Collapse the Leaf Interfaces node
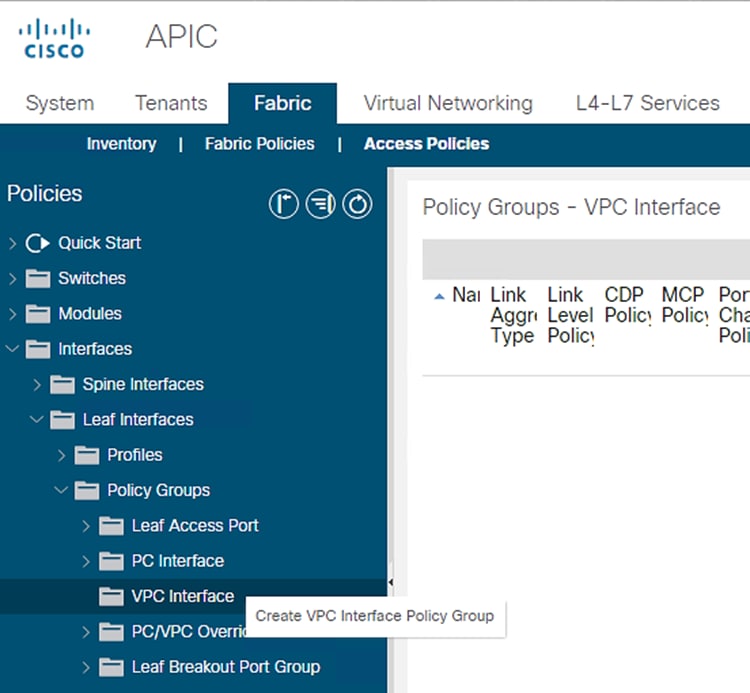Screen dimensions: 750x693 click(x=37, y=420)
